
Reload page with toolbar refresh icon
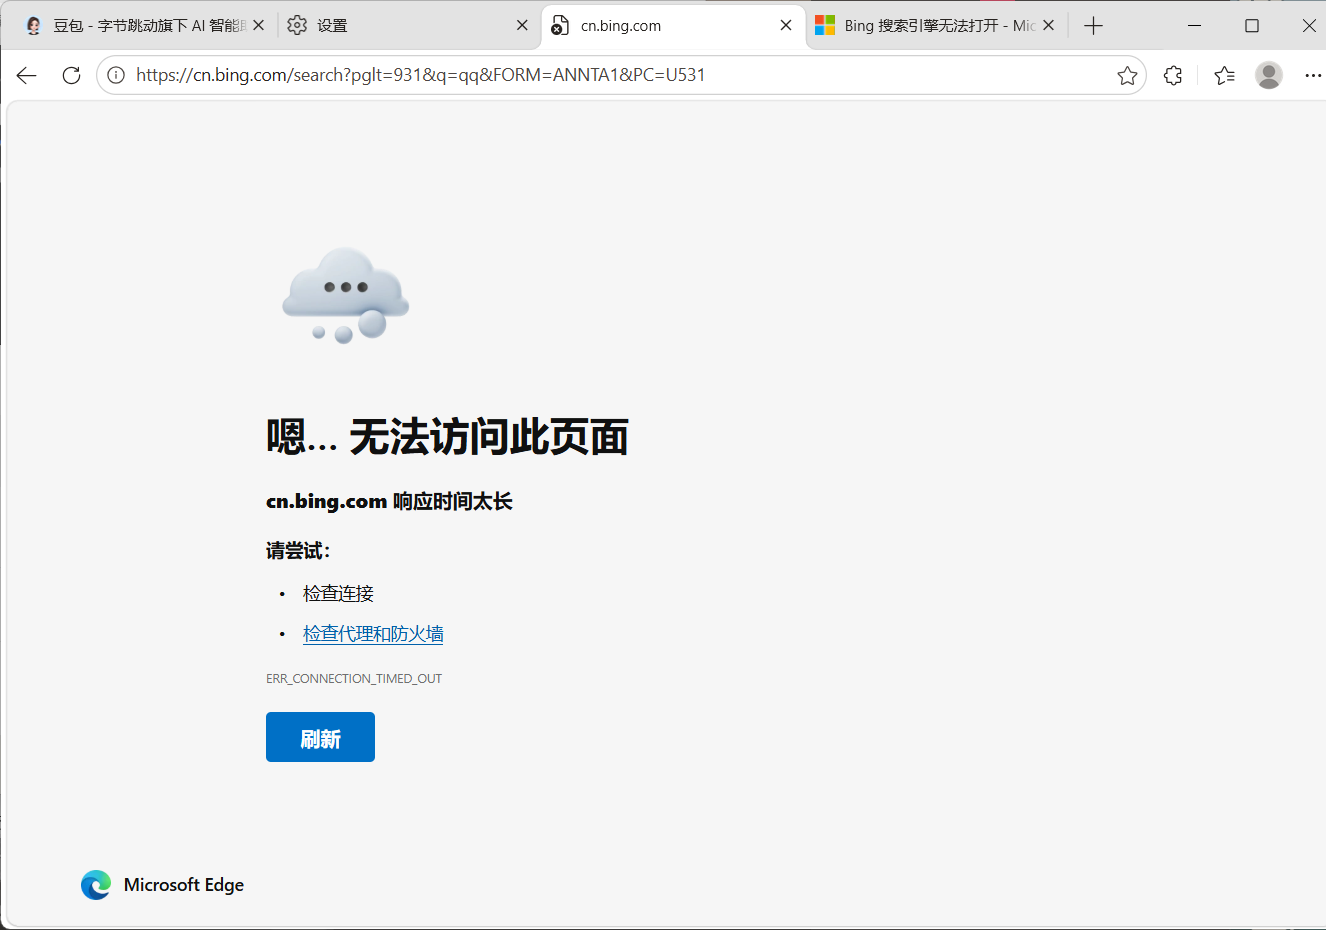pyautogui.click(x=71, y=75)
